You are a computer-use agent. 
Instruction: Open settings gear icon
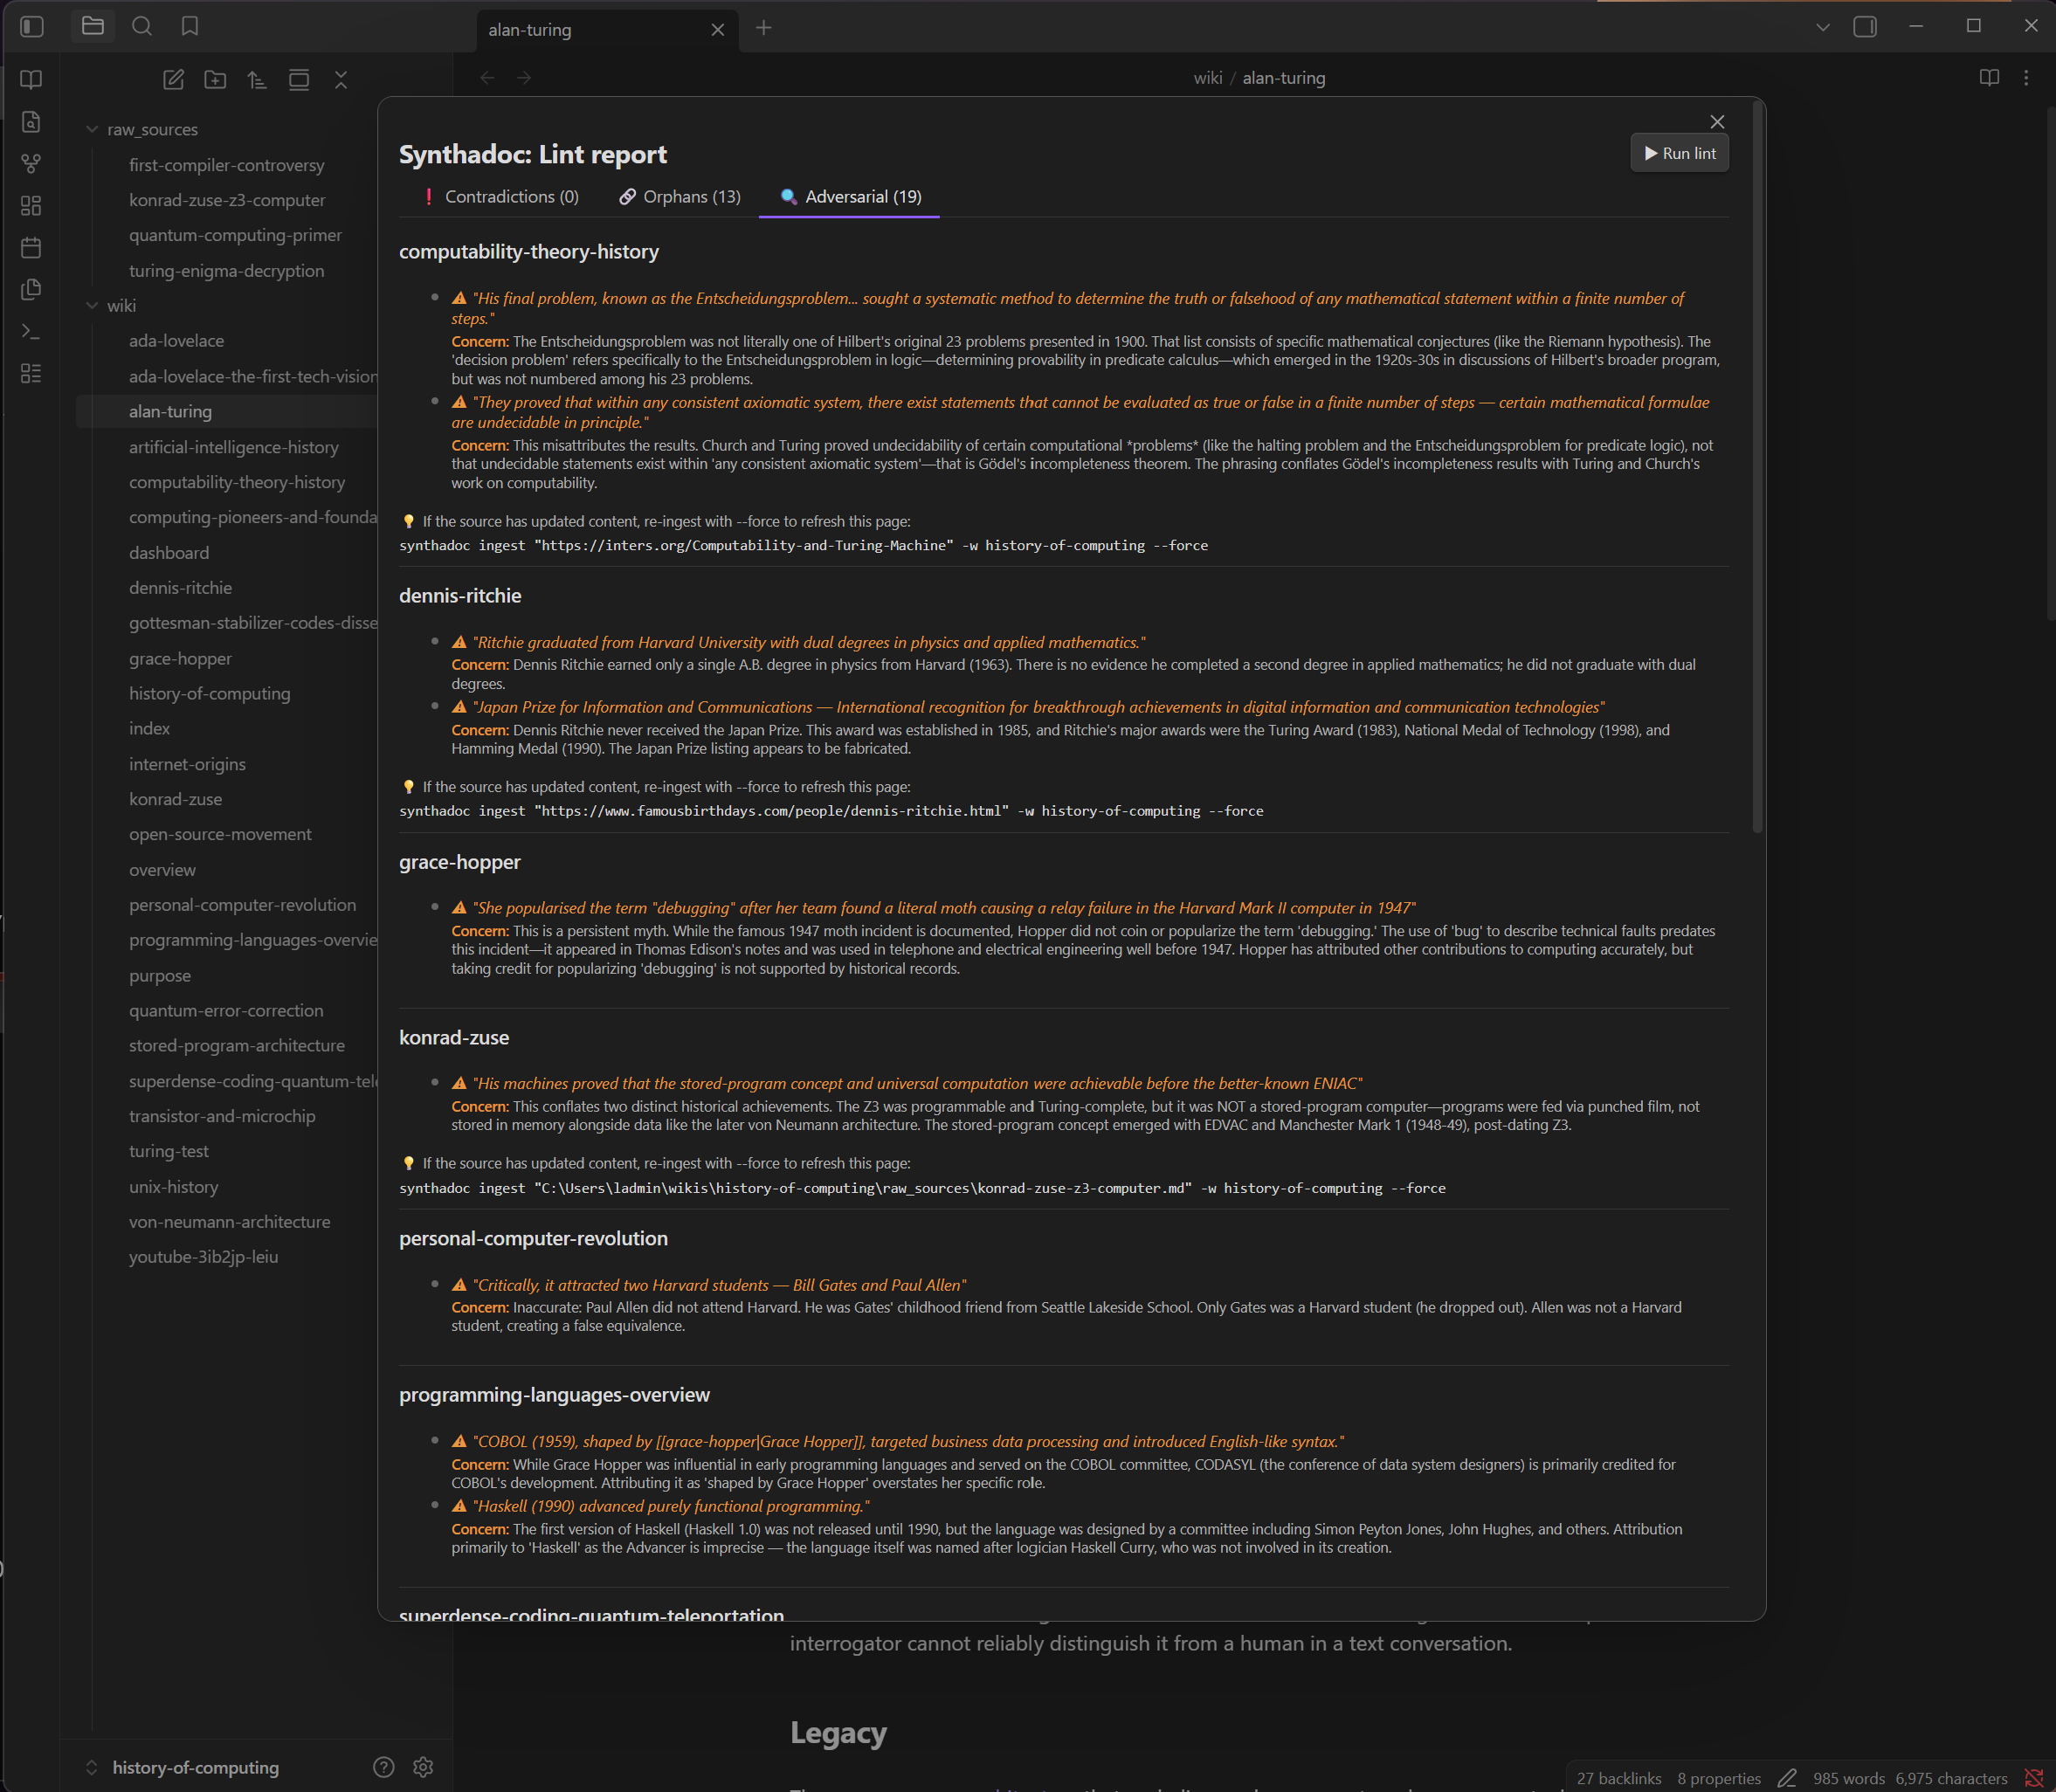[423, 1767]
